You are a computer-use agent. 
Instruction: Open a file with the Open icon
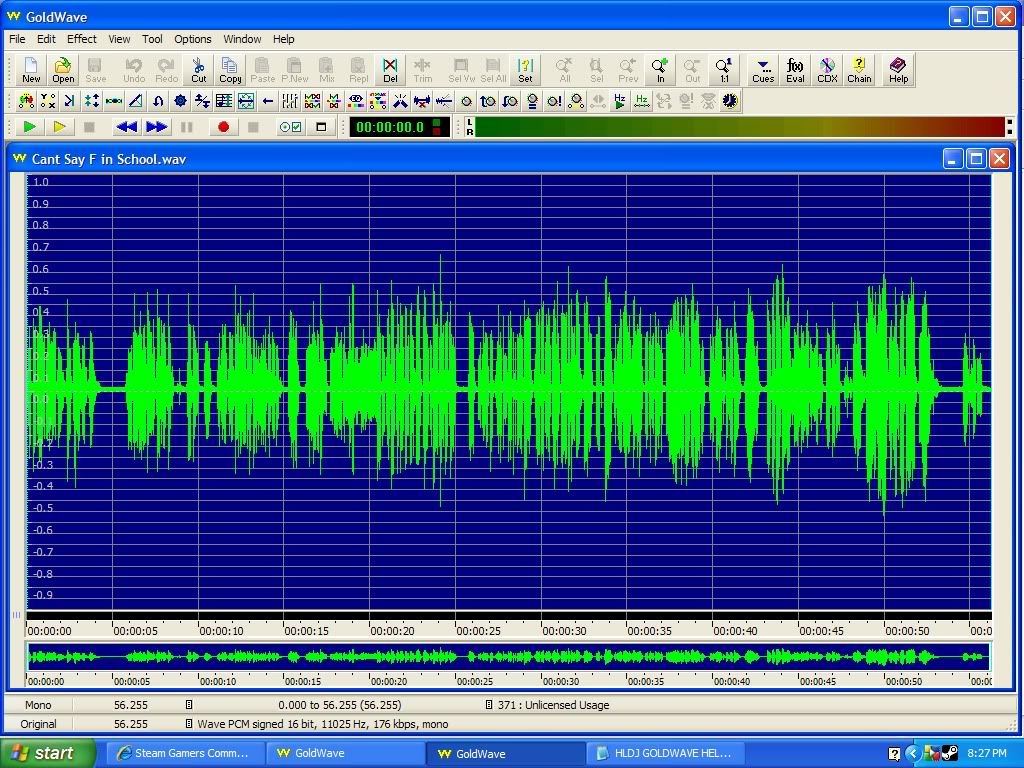point(63,70)
